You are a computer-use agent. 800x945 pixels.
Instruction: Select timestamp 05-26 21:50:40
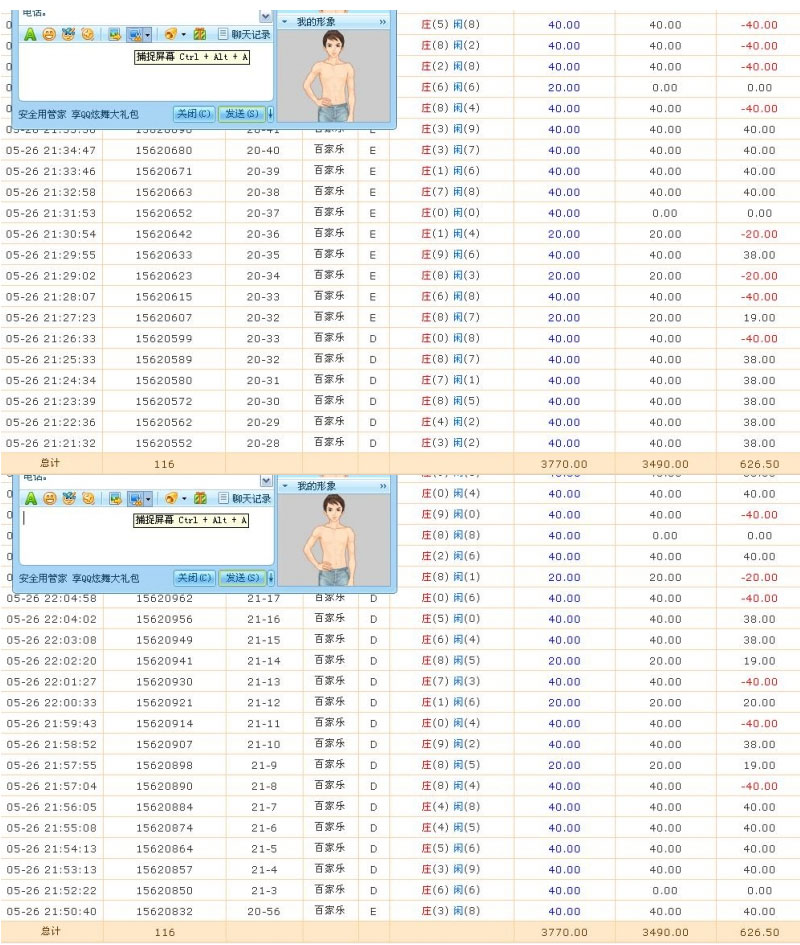[51, 912]
